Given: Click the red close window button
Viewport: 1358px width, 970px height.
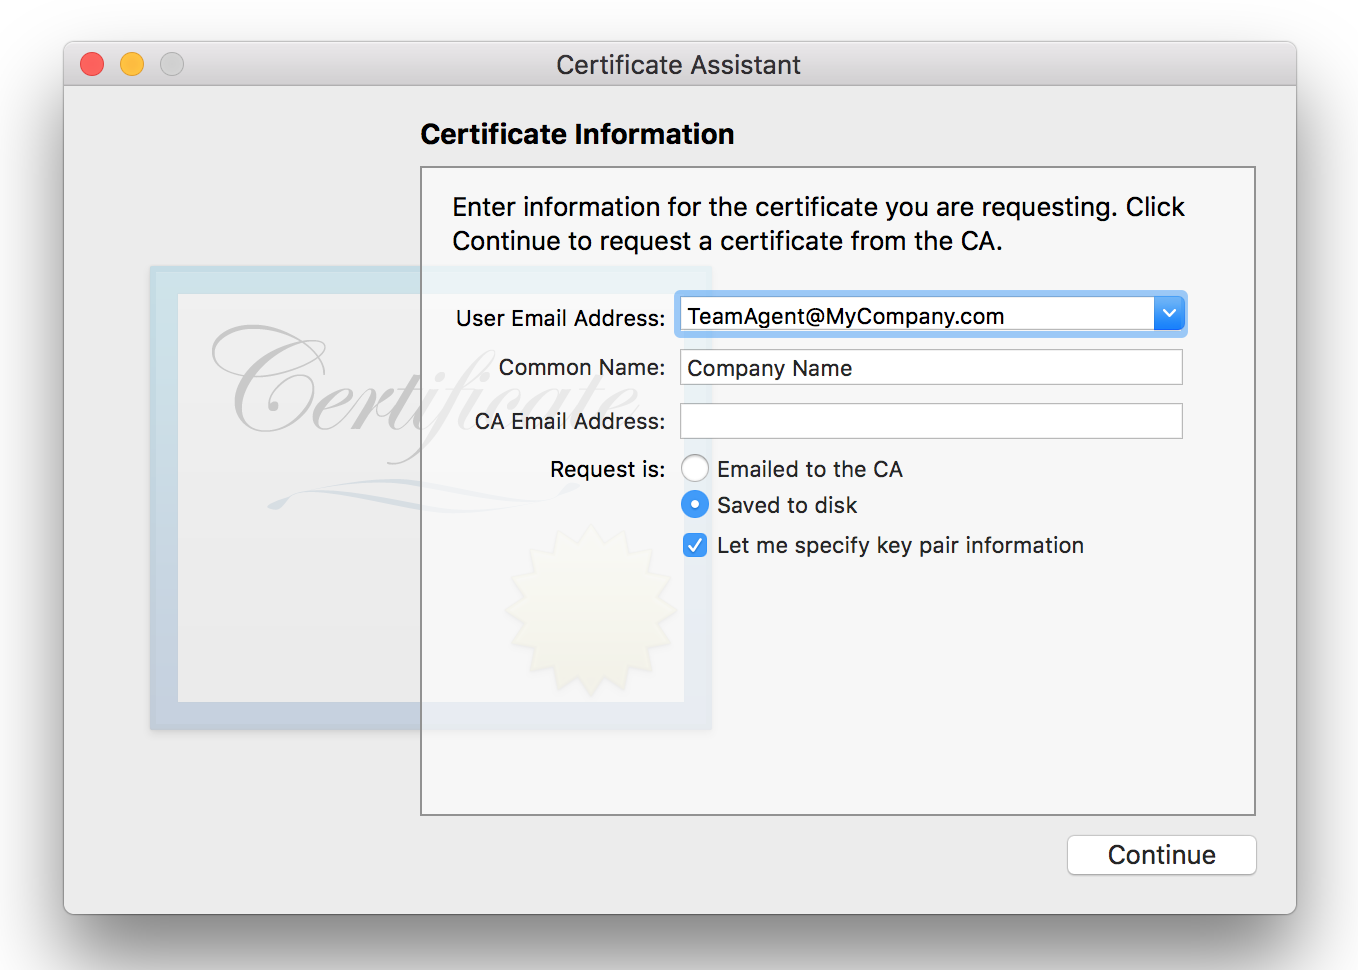Looking at the screenshot, I should (x=92, y=64).
